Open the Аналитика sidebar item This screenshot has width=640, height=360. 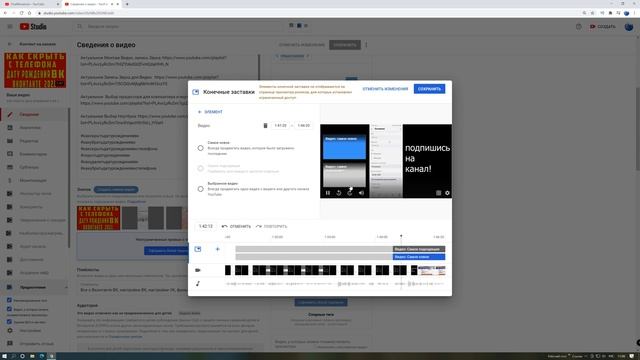(x=30, y=128)
